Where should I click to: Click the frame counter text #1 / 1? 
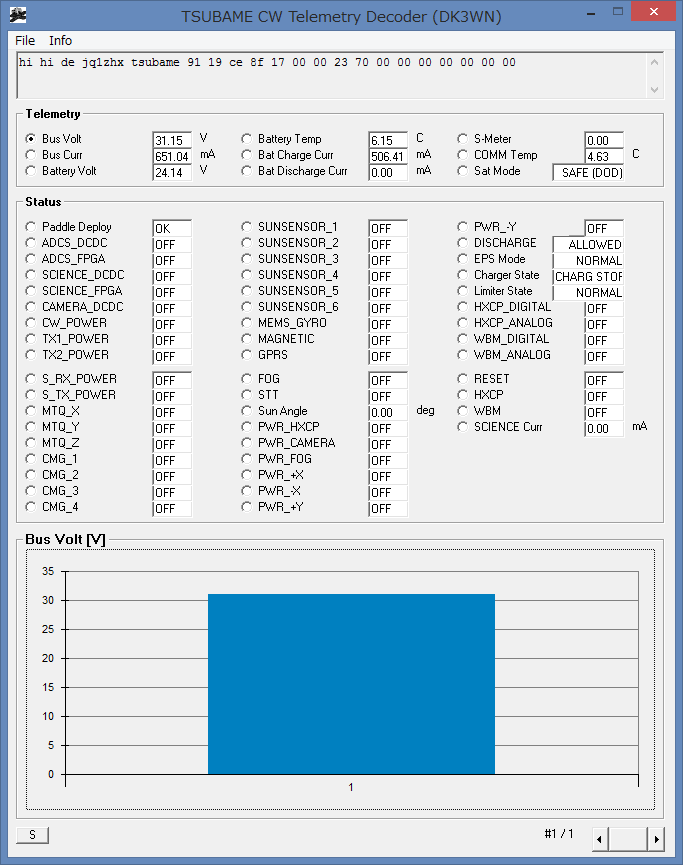pyautogui.click(x=559, y=834)
